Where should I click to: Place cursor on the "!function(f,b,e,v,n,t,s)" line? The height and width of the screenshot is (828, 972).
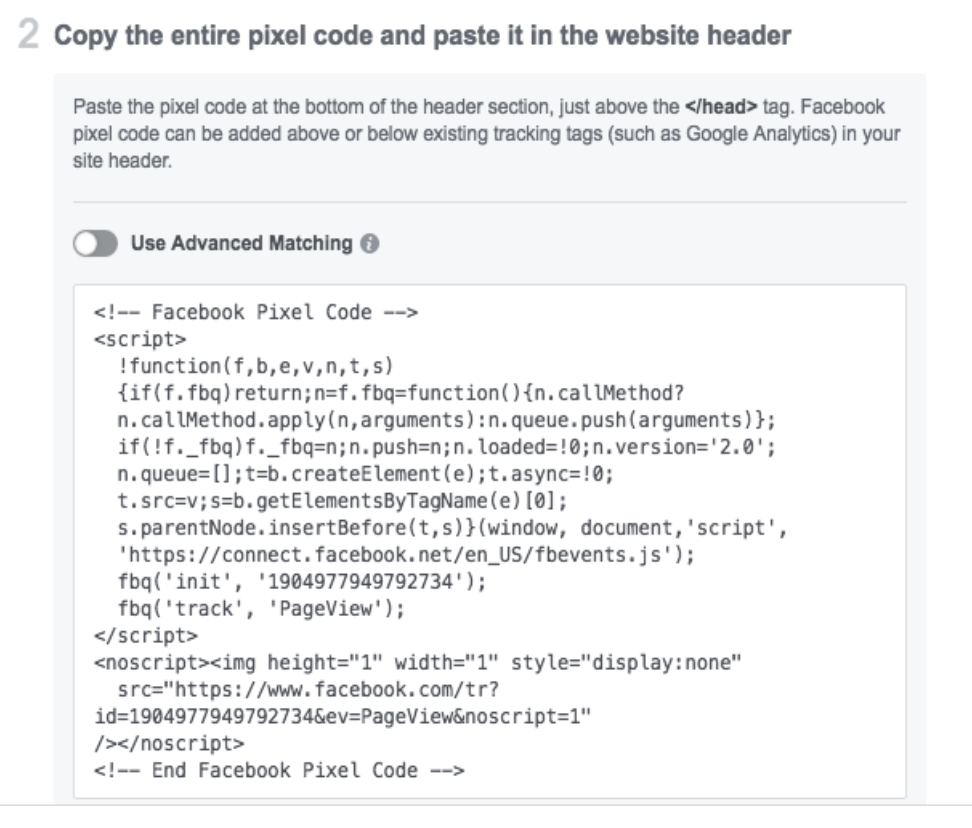(238, 359)
